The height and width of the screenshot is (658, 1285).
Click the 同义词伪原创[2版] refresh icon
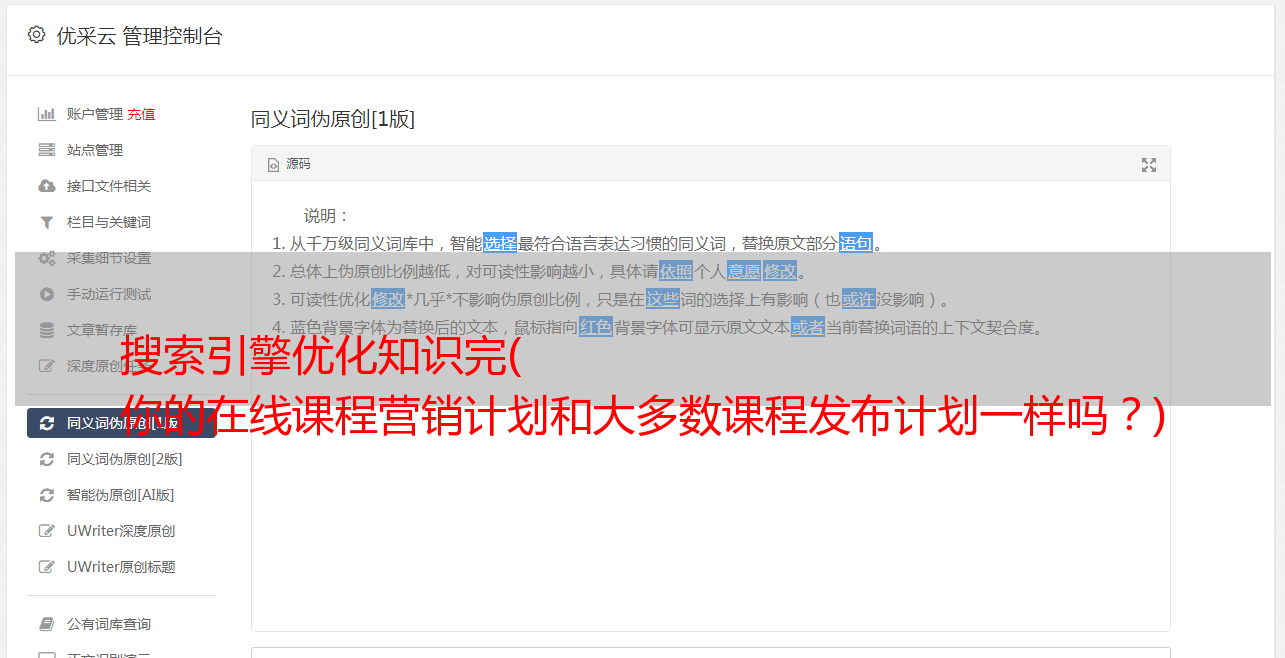tap(46, 459)
